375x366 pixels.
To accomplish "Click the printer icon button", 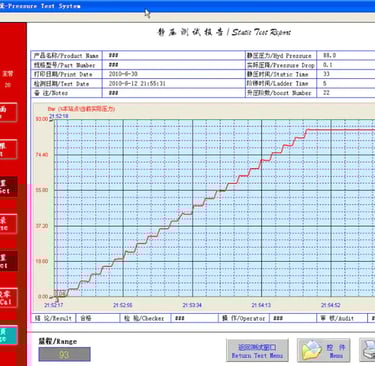I will [367, 350].
